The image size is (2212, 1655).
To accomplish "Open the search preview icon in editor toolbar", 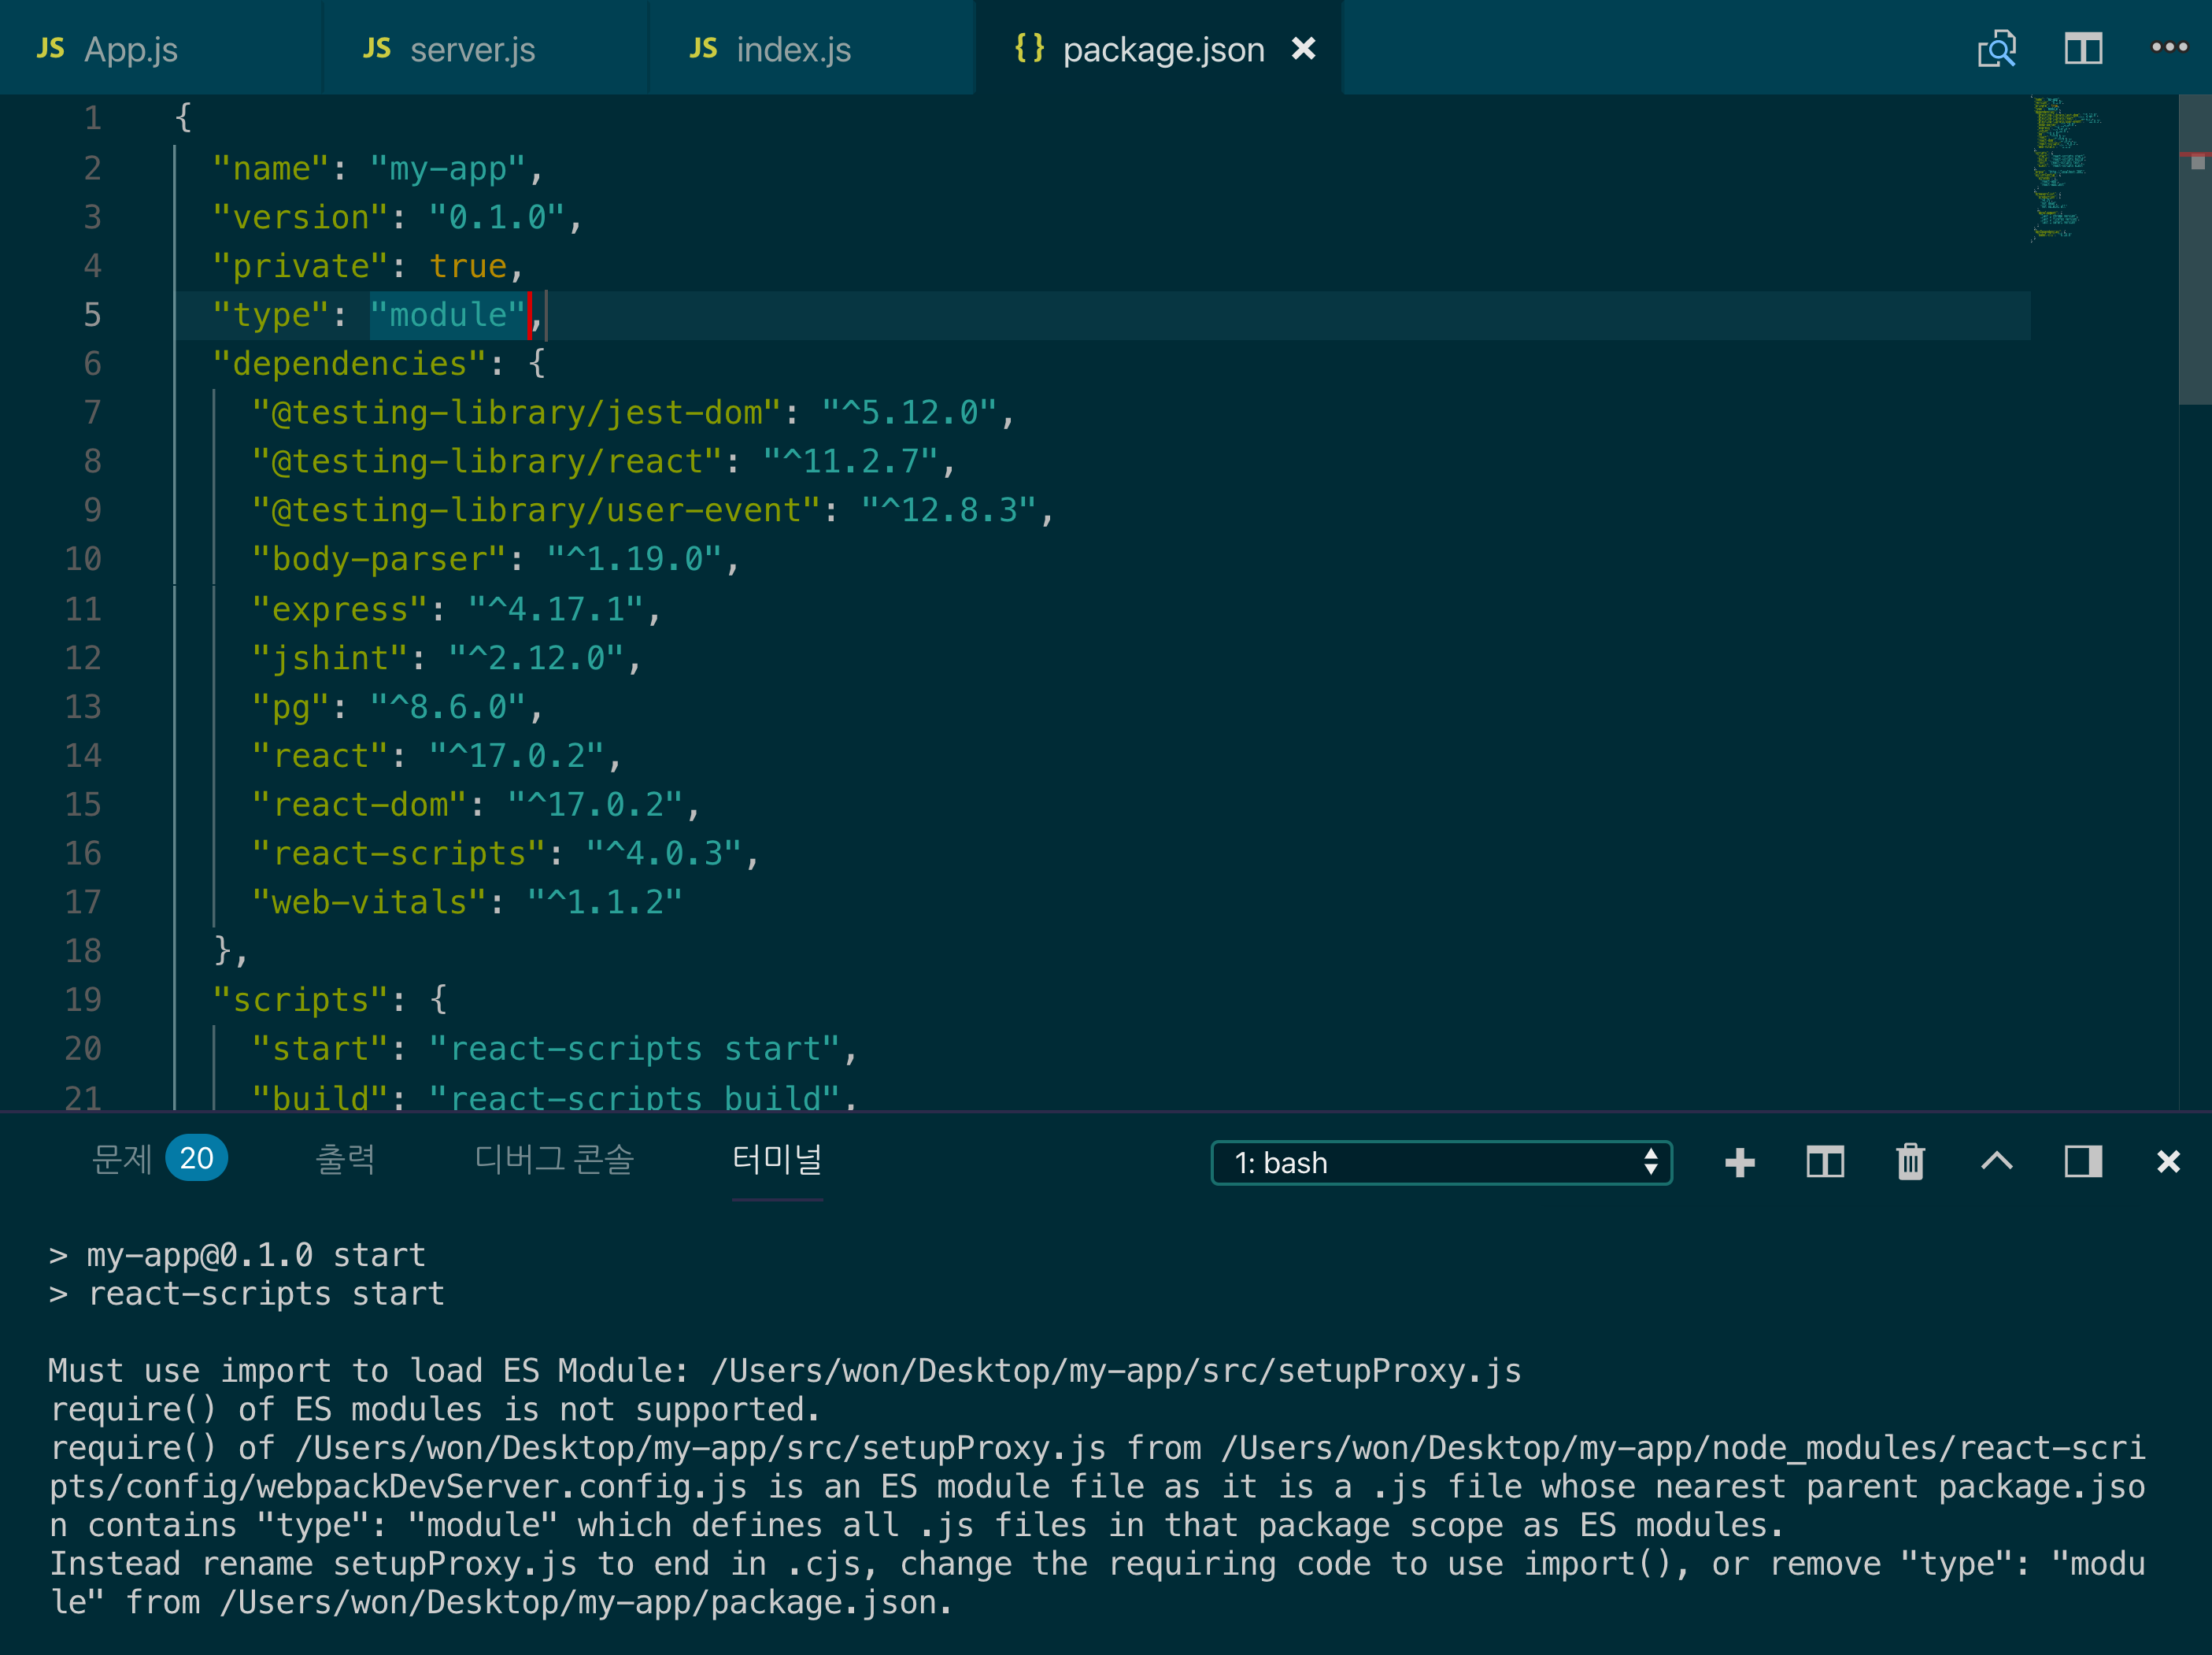I will coord(1996,48).
